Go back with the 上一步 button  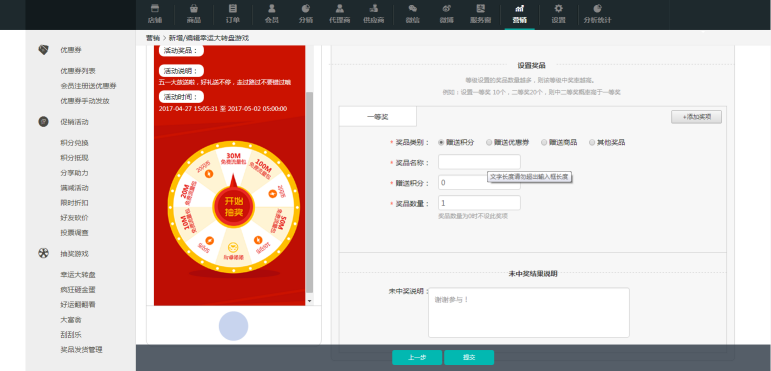[416, 358]
